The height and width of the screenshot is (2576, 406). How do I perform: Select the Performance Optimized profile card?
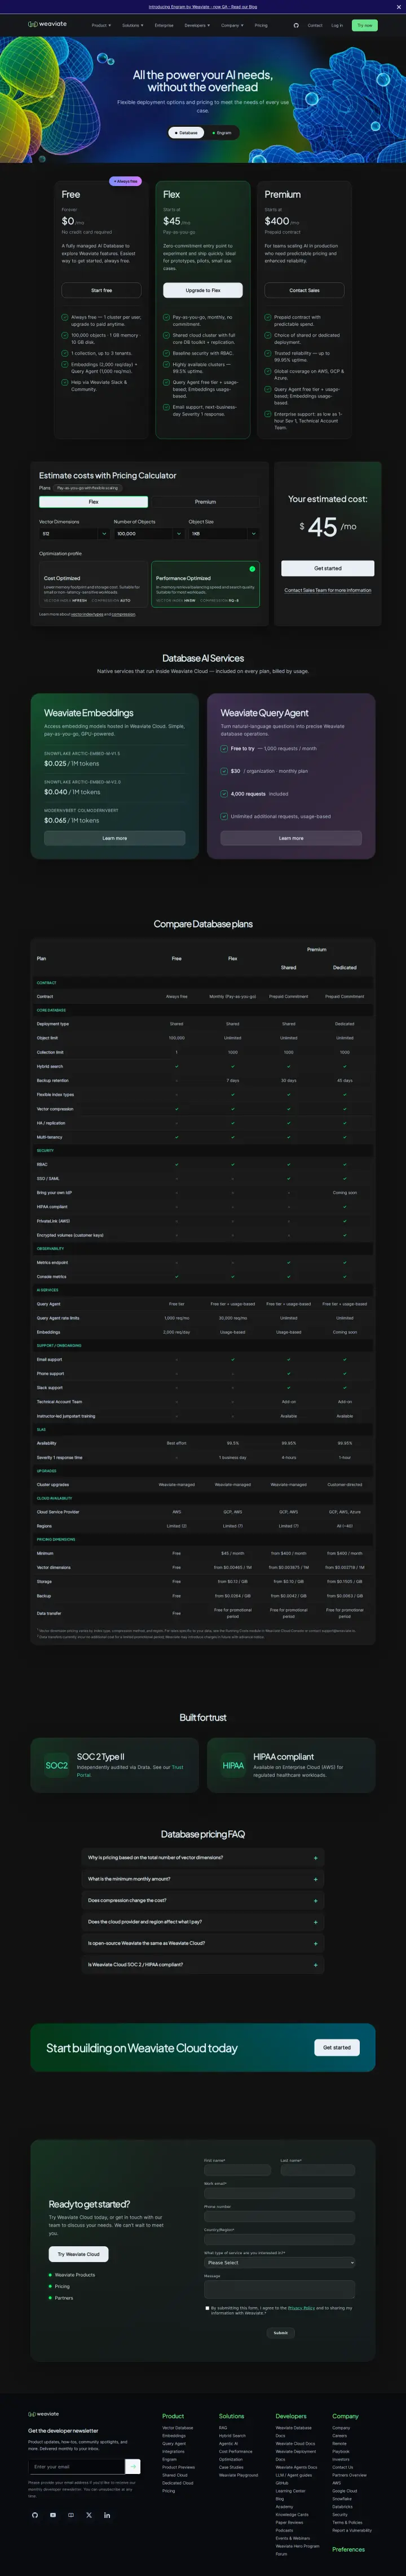205,583
